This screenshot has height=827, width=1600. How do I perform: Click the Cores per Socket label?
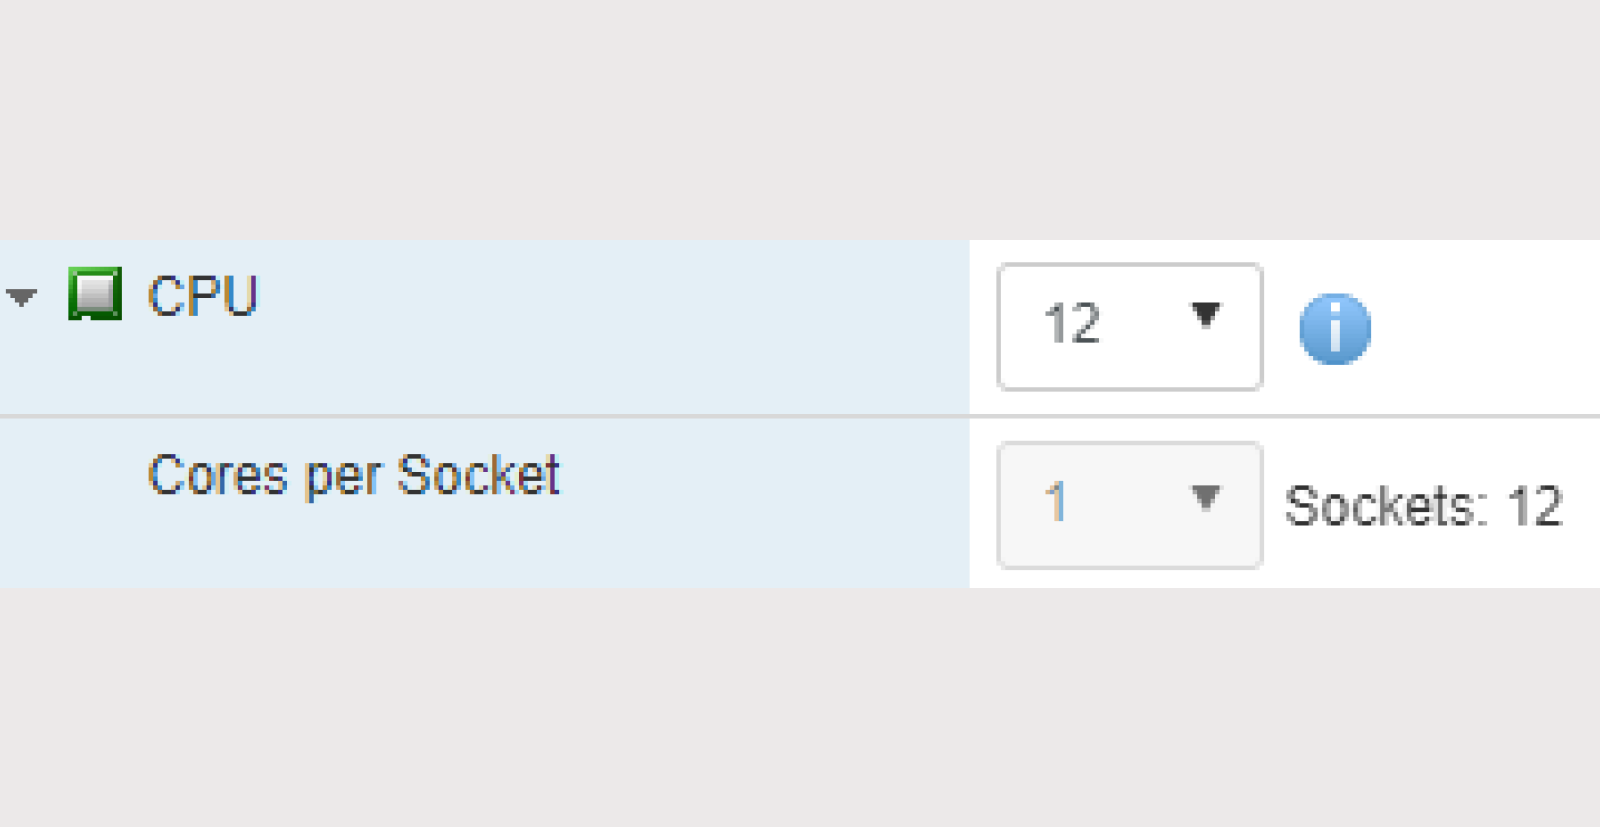click(x=353, y=475)
